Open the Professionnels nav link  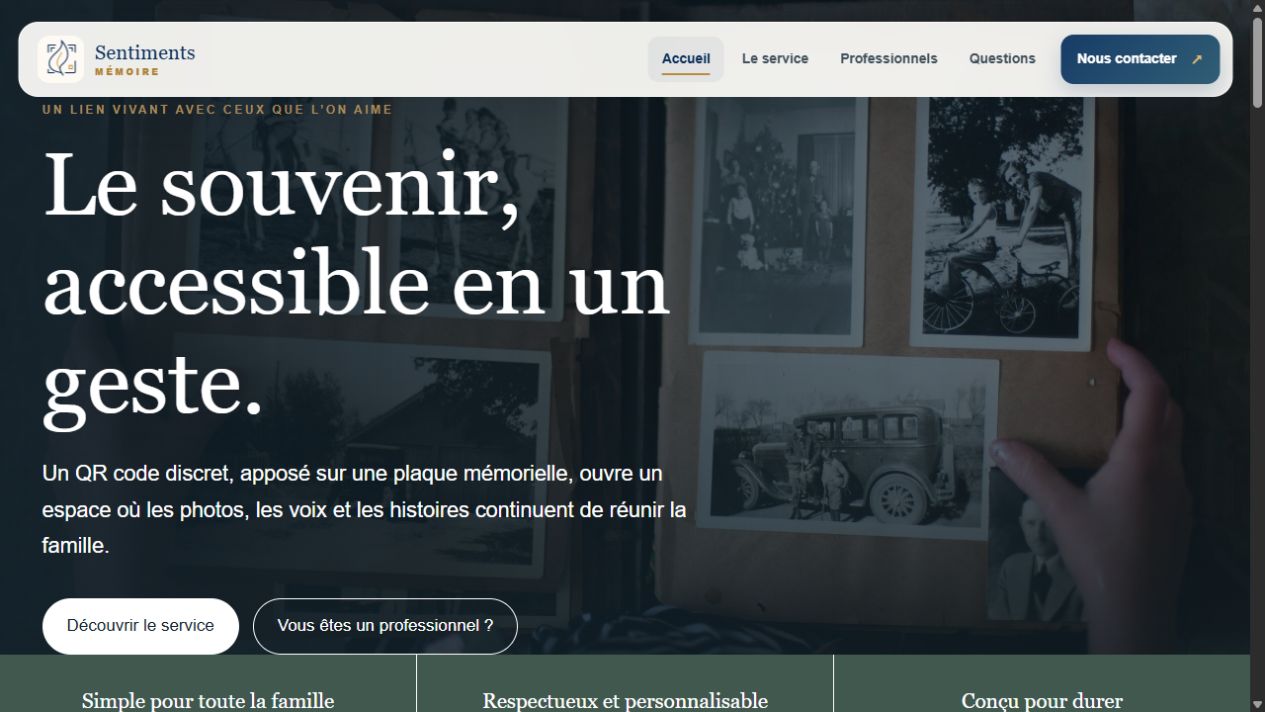889,59
